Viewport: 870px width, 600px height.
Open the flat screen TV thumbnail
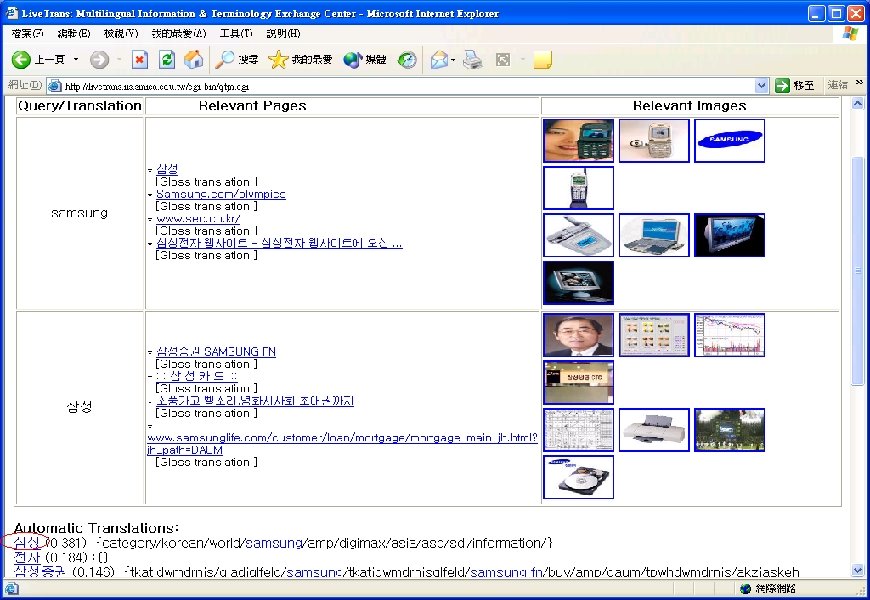pos(729,235)
